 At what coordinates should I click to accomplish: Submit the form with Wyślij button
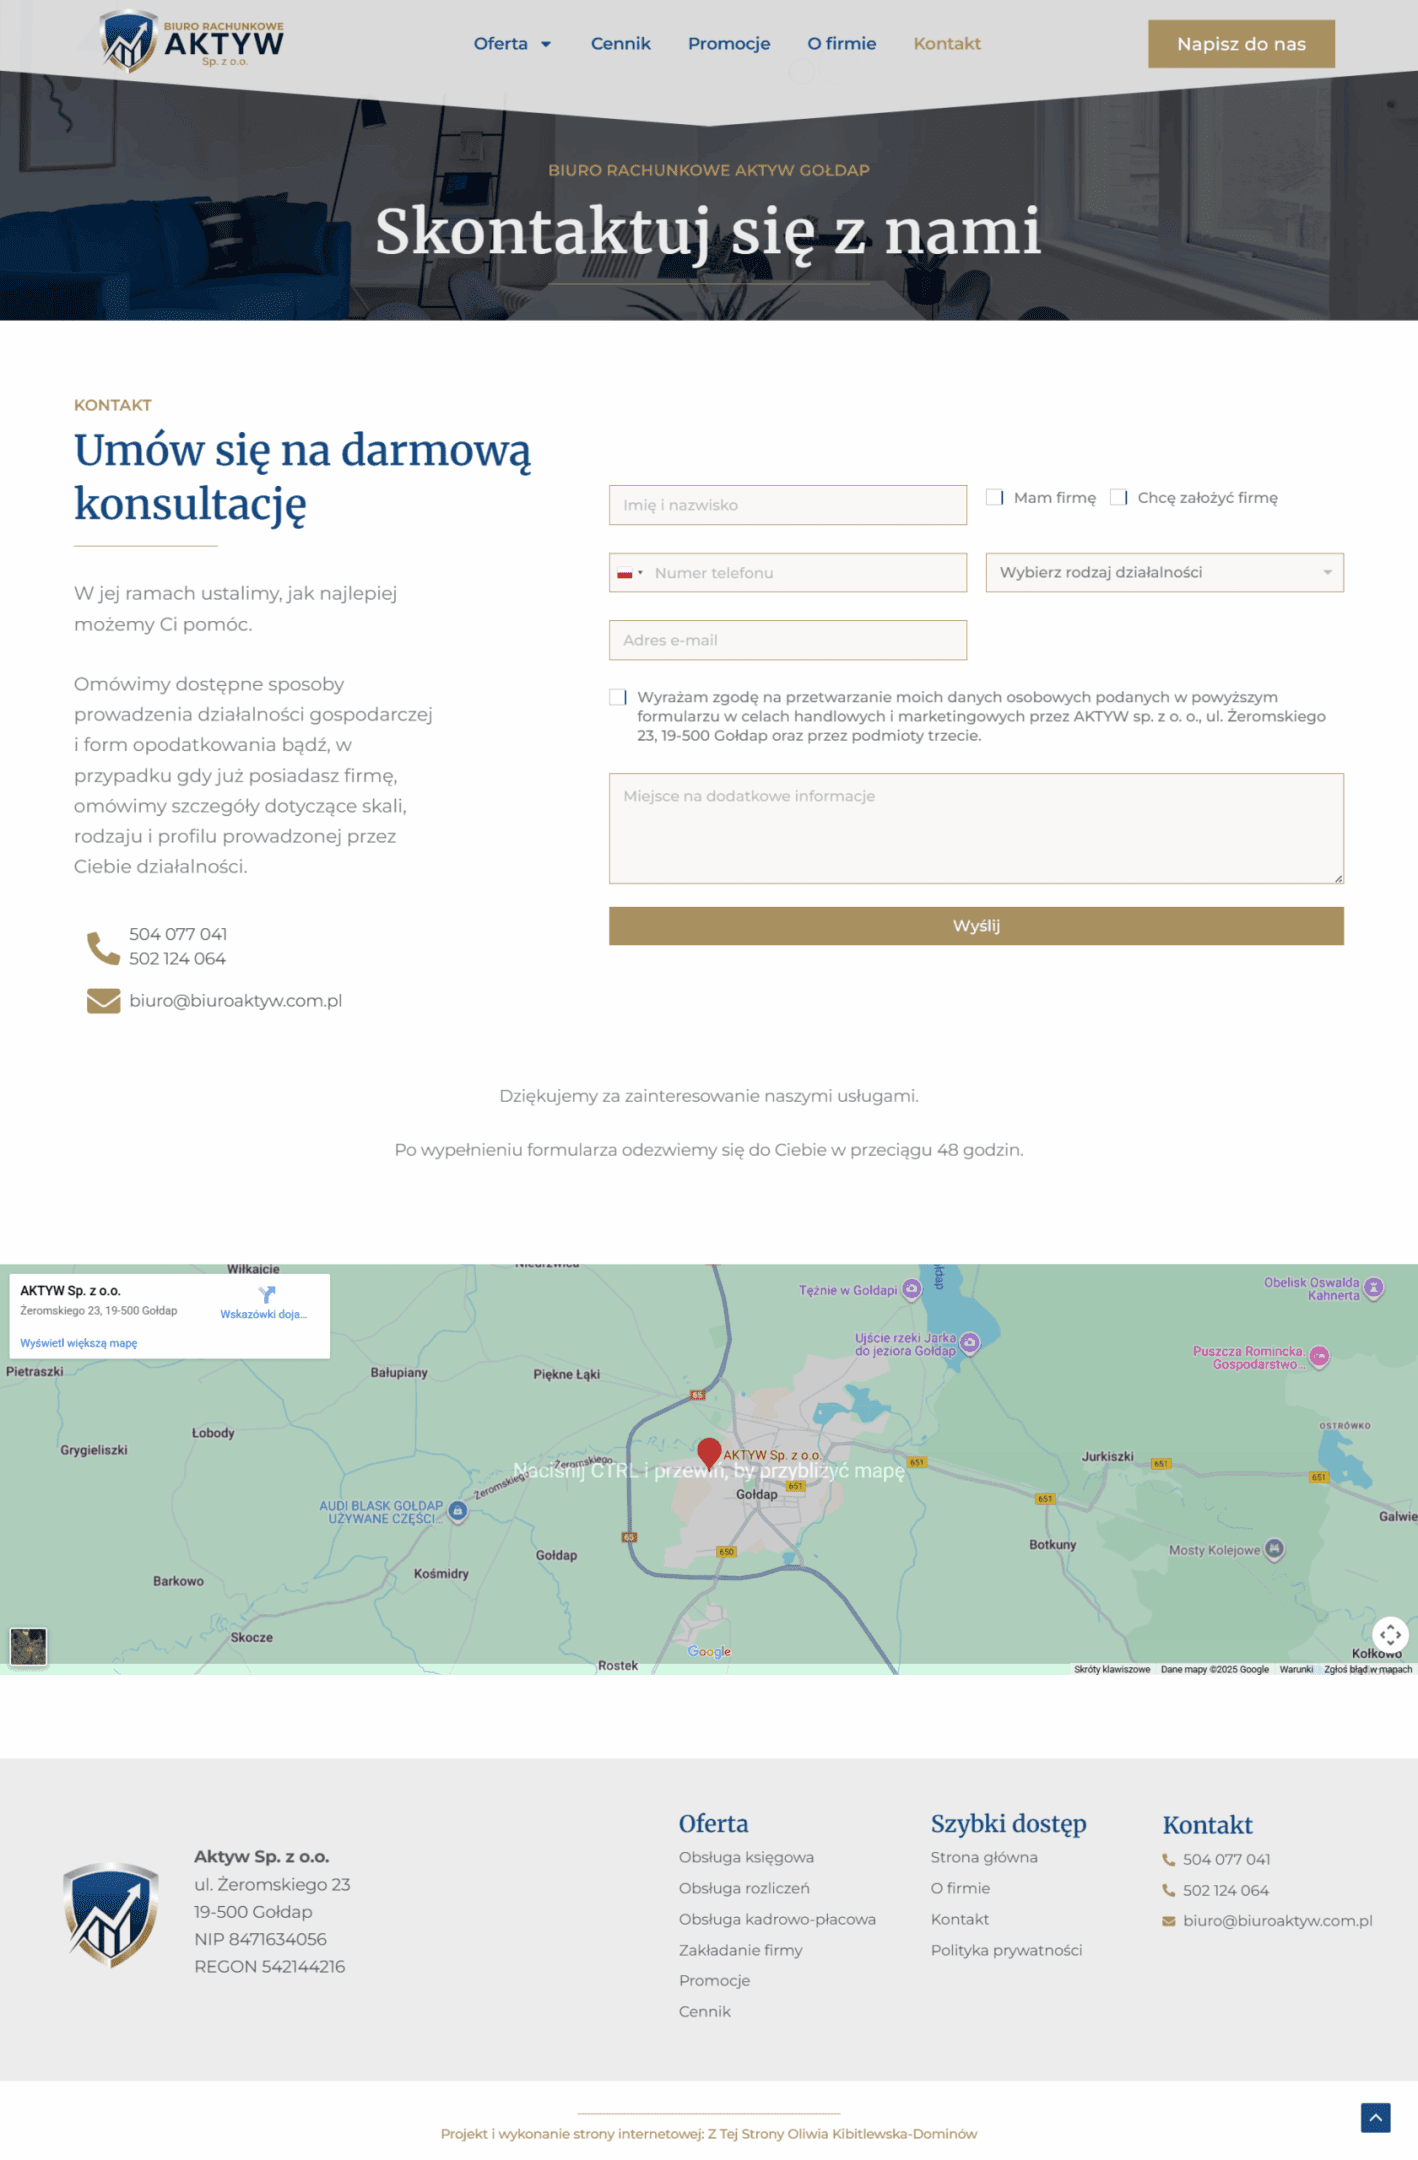(975, 926)
